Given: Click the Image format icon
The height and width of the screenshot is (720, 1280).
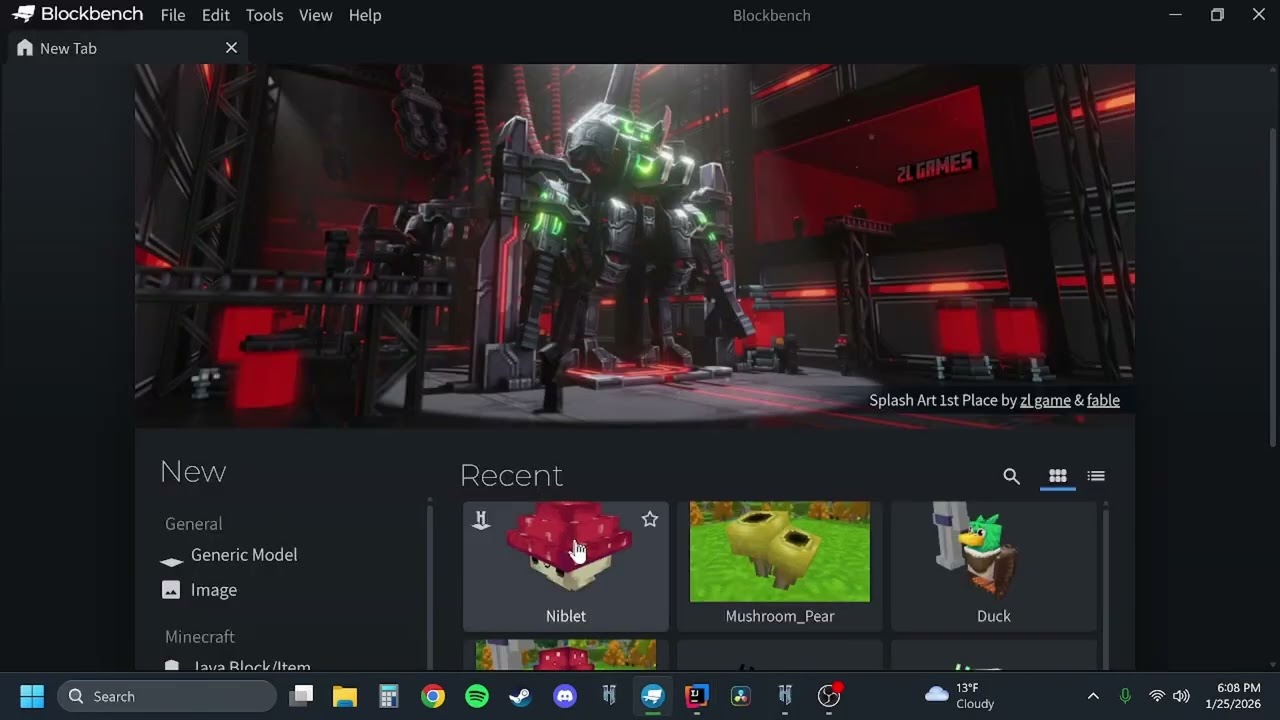Looking at the screenshot, I should (x=171, y=590).
